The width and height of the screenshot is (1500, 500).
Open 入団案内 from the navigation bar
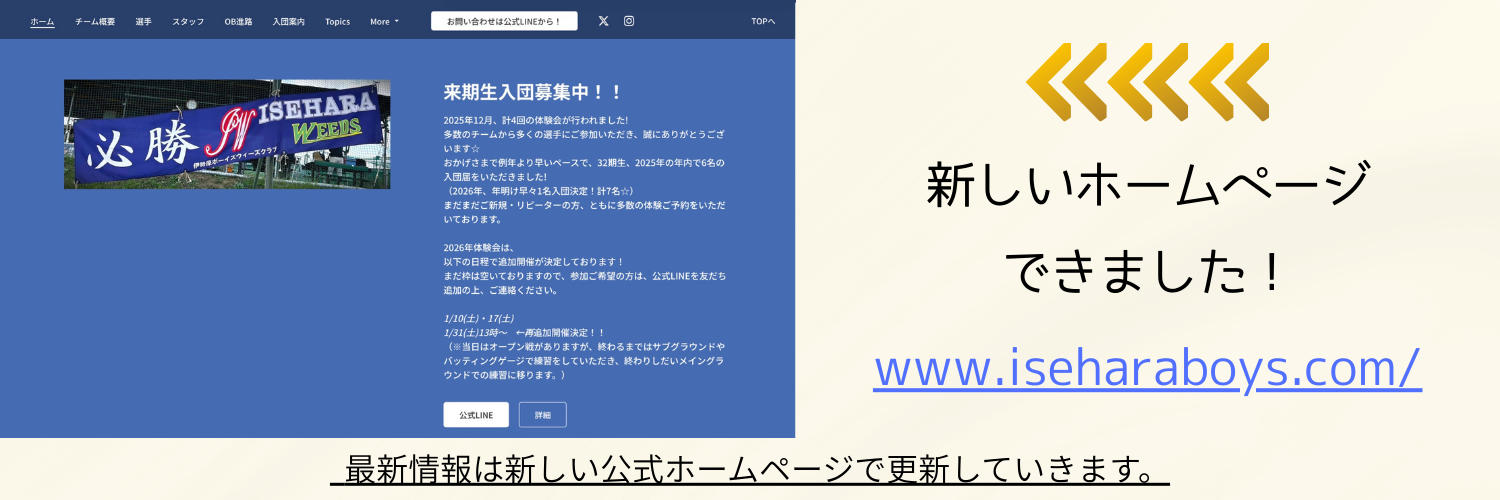[288, 21]
